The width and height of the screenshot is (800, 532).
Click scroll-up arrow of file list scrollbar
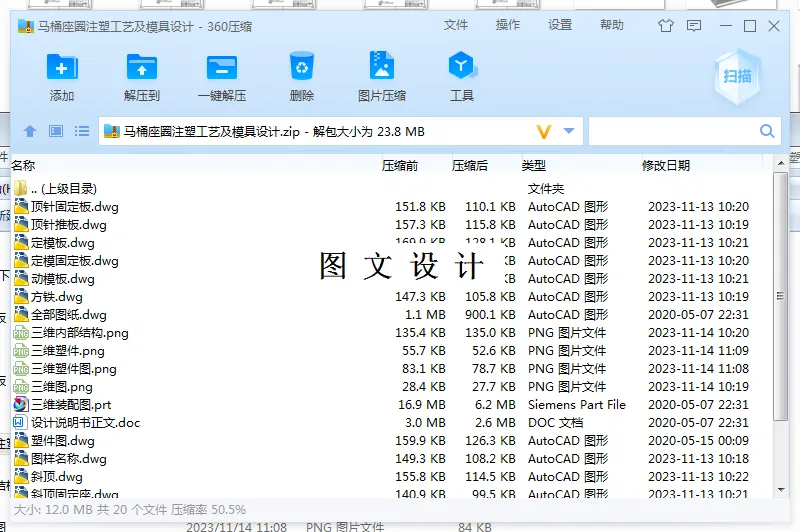[x=781, y=163]
